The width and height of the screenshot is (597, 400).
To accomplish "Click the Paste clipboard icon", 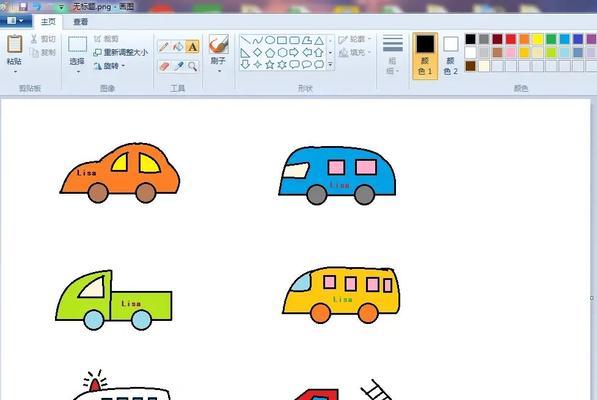I will [x=14, y=44].
